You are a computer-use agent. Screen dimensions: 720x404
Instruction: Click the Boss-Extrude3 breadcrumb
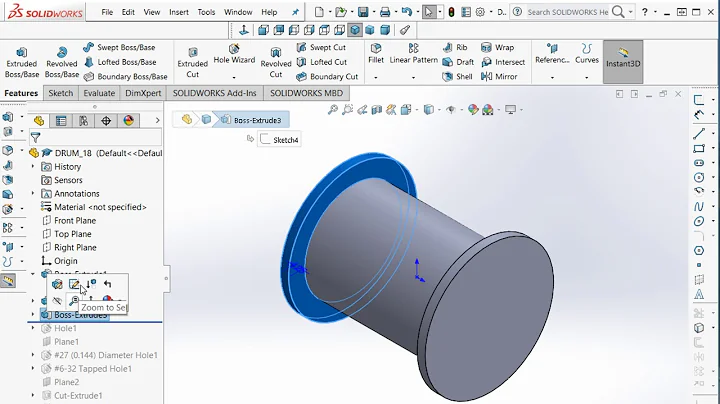point(252,120)
